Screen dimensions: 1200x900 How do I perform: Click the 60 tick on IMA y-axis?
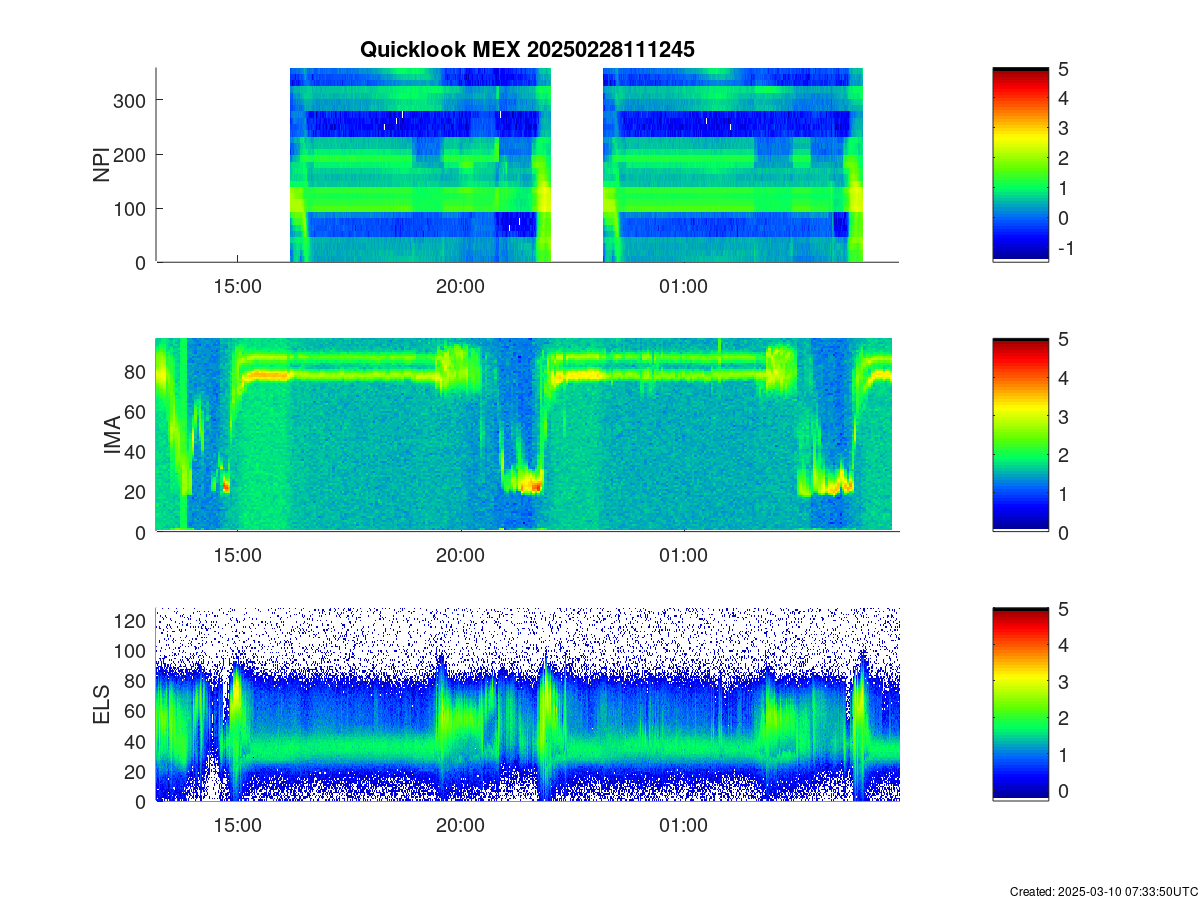click(134, 411)
